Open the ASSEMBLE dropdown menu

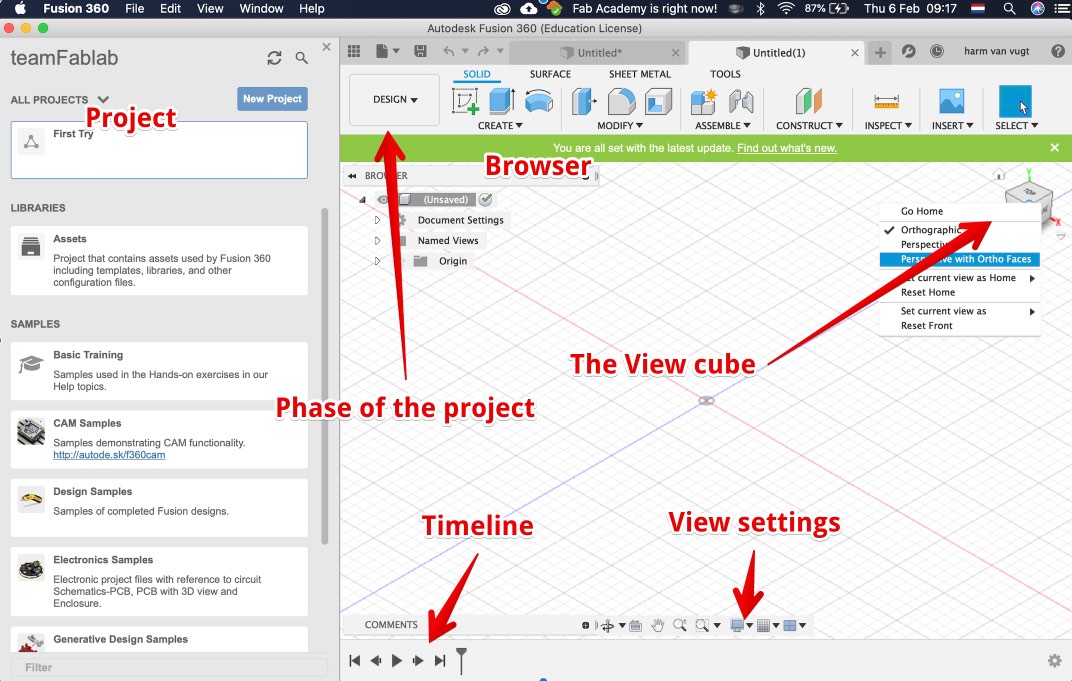(723, 126)
